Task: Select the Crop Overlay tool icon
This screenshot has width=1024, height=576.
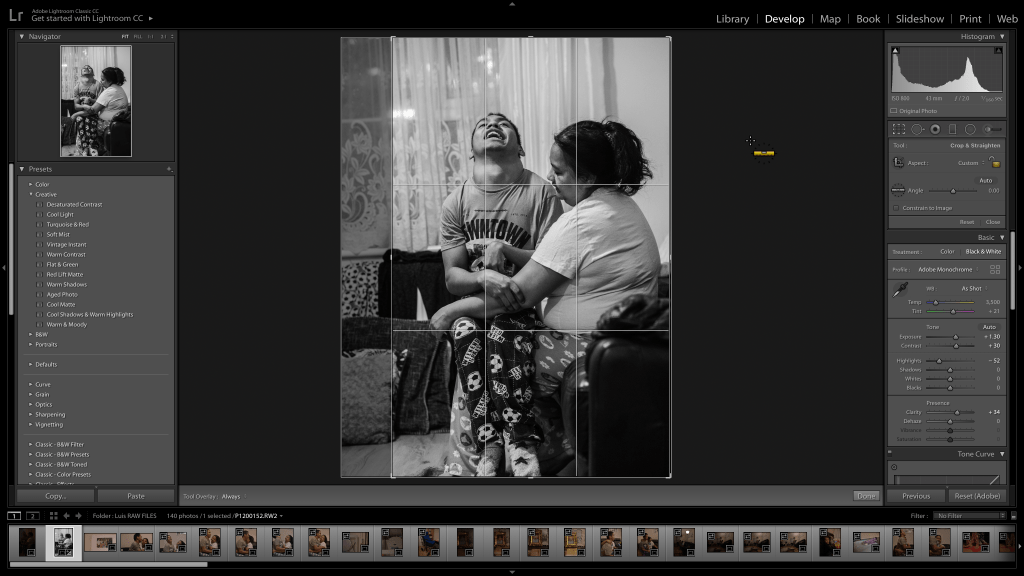Action: [899, 129]
